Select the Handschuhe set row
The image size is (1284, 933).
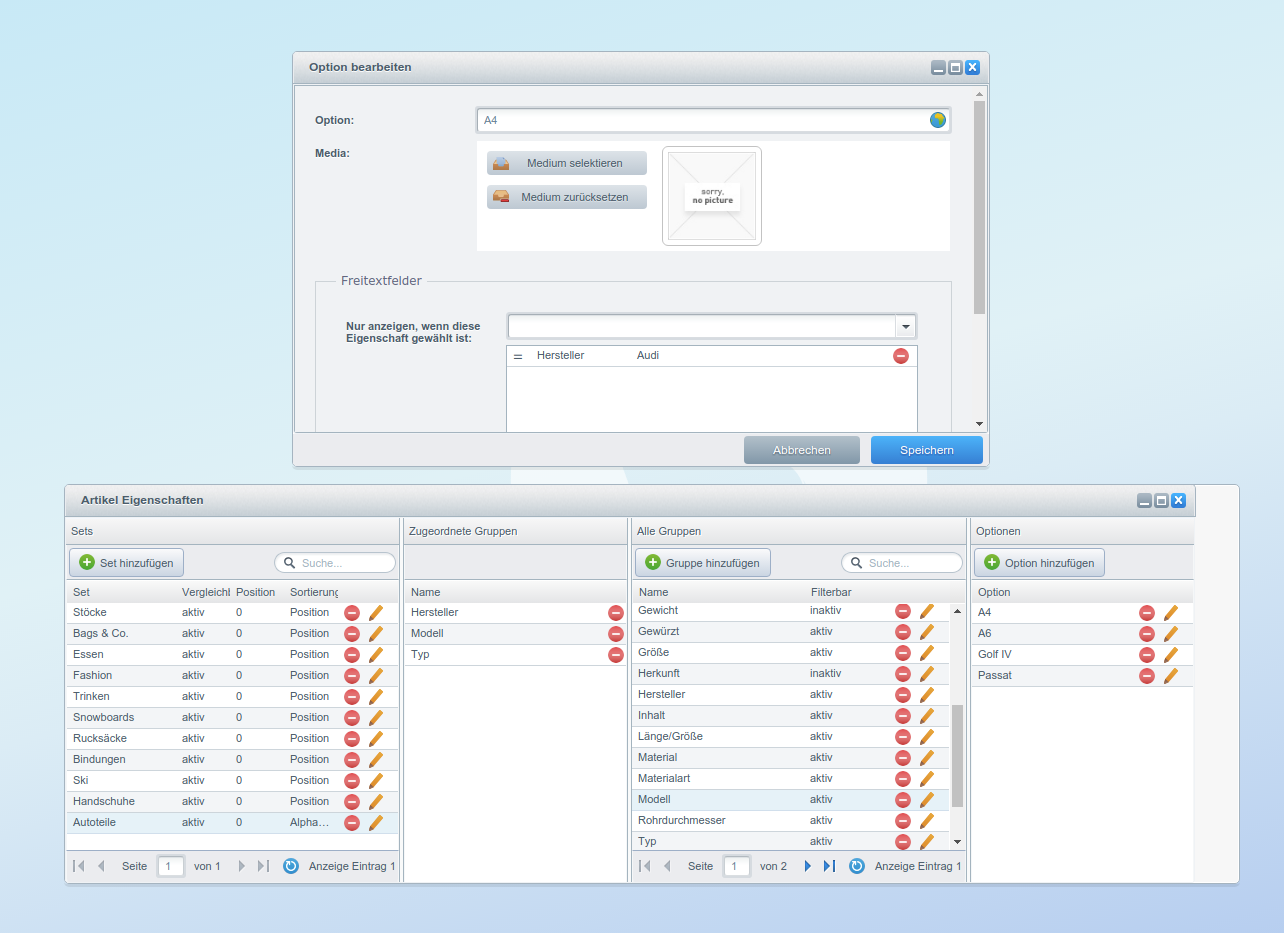point(232,801)
